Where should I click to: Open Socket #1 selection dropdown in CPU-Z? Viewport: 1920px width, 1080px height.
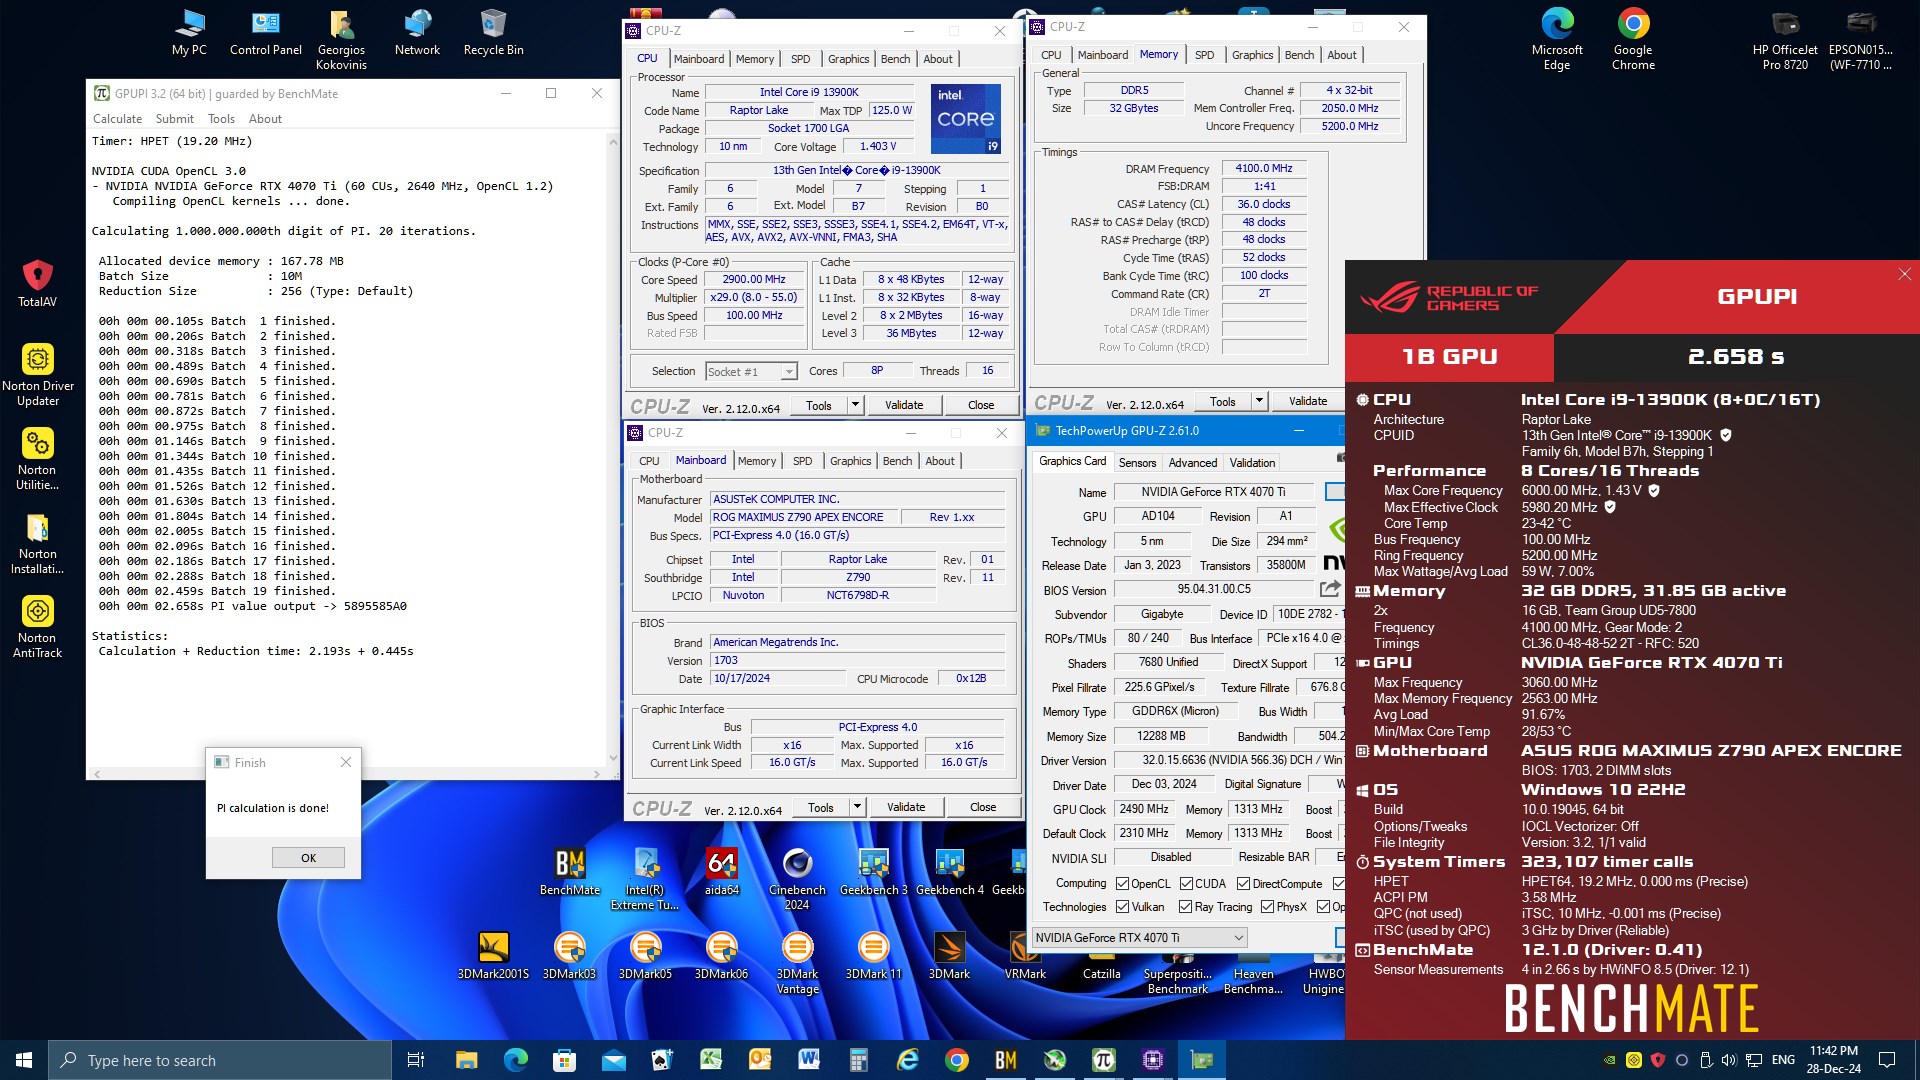(750, 372)
